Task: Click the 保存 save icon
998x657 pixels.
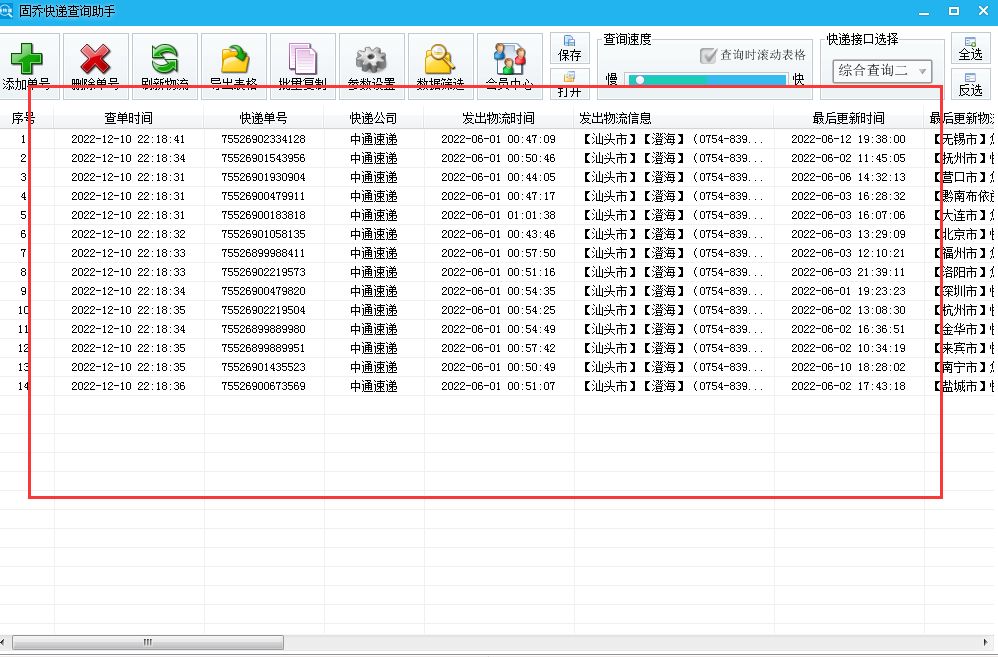Action: (570, 48)
